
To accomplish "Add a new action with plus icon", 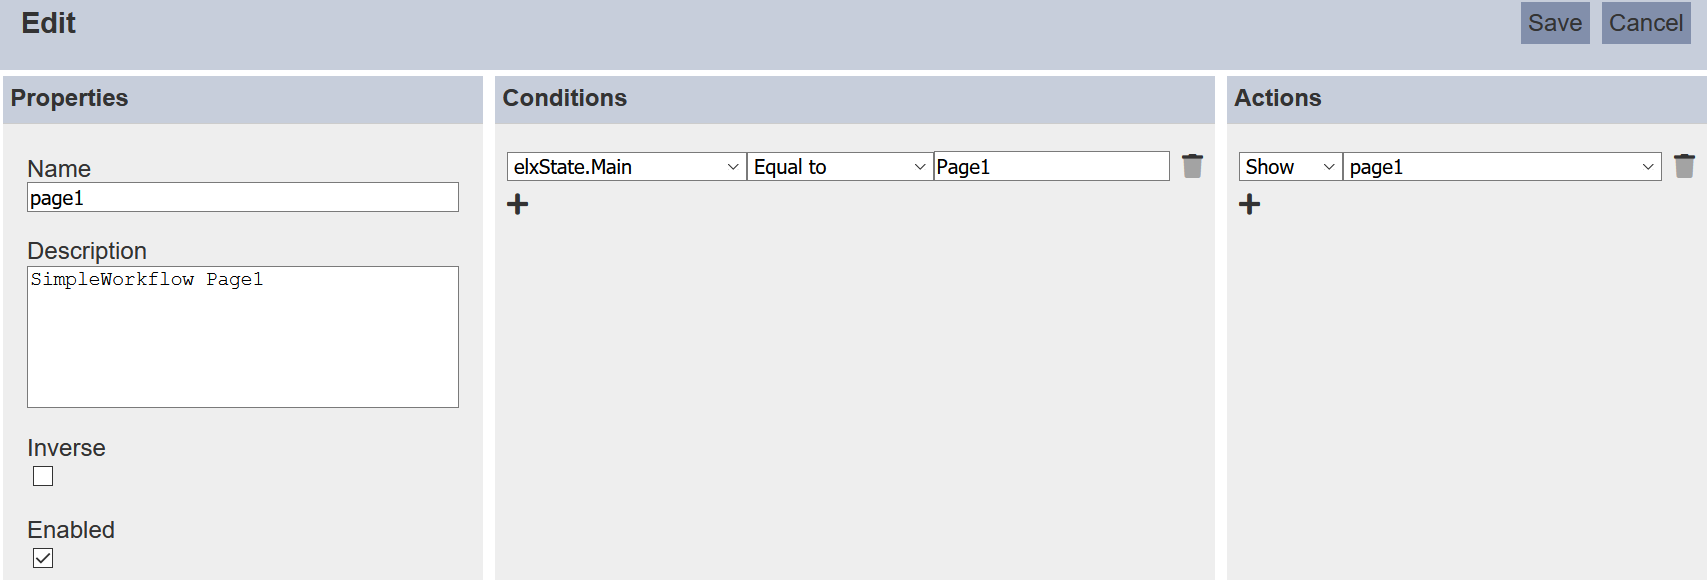I will (x=1250, y=205).
